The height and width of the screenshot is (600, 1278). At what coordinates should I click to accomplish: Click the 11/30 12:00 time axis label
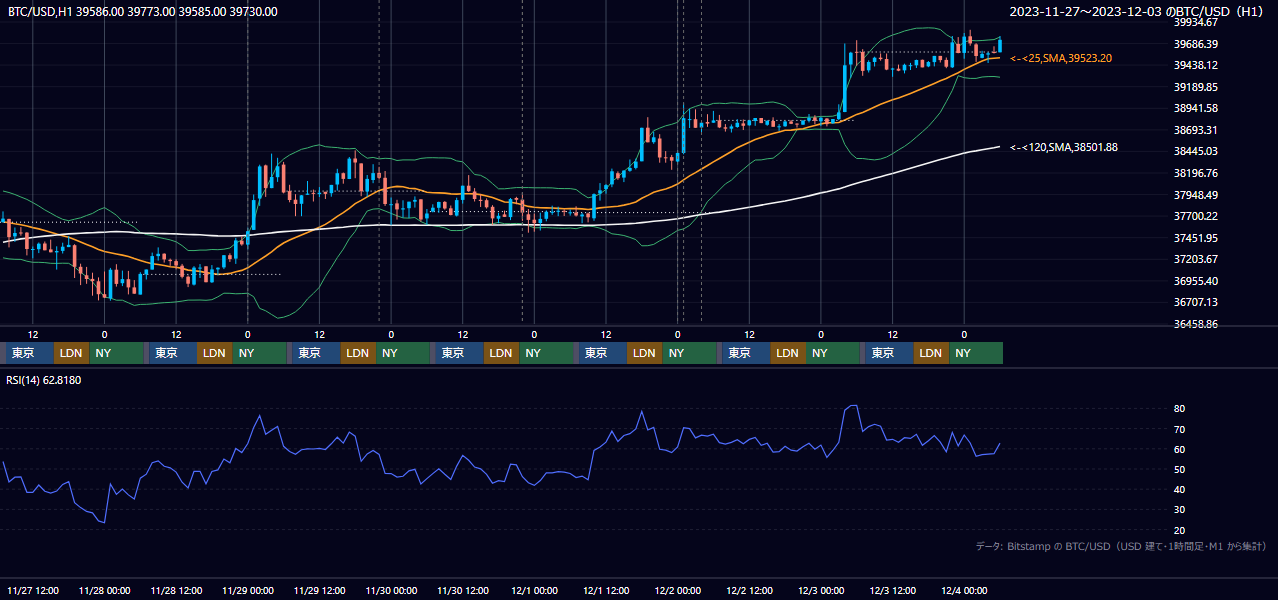tap(463, 591)
